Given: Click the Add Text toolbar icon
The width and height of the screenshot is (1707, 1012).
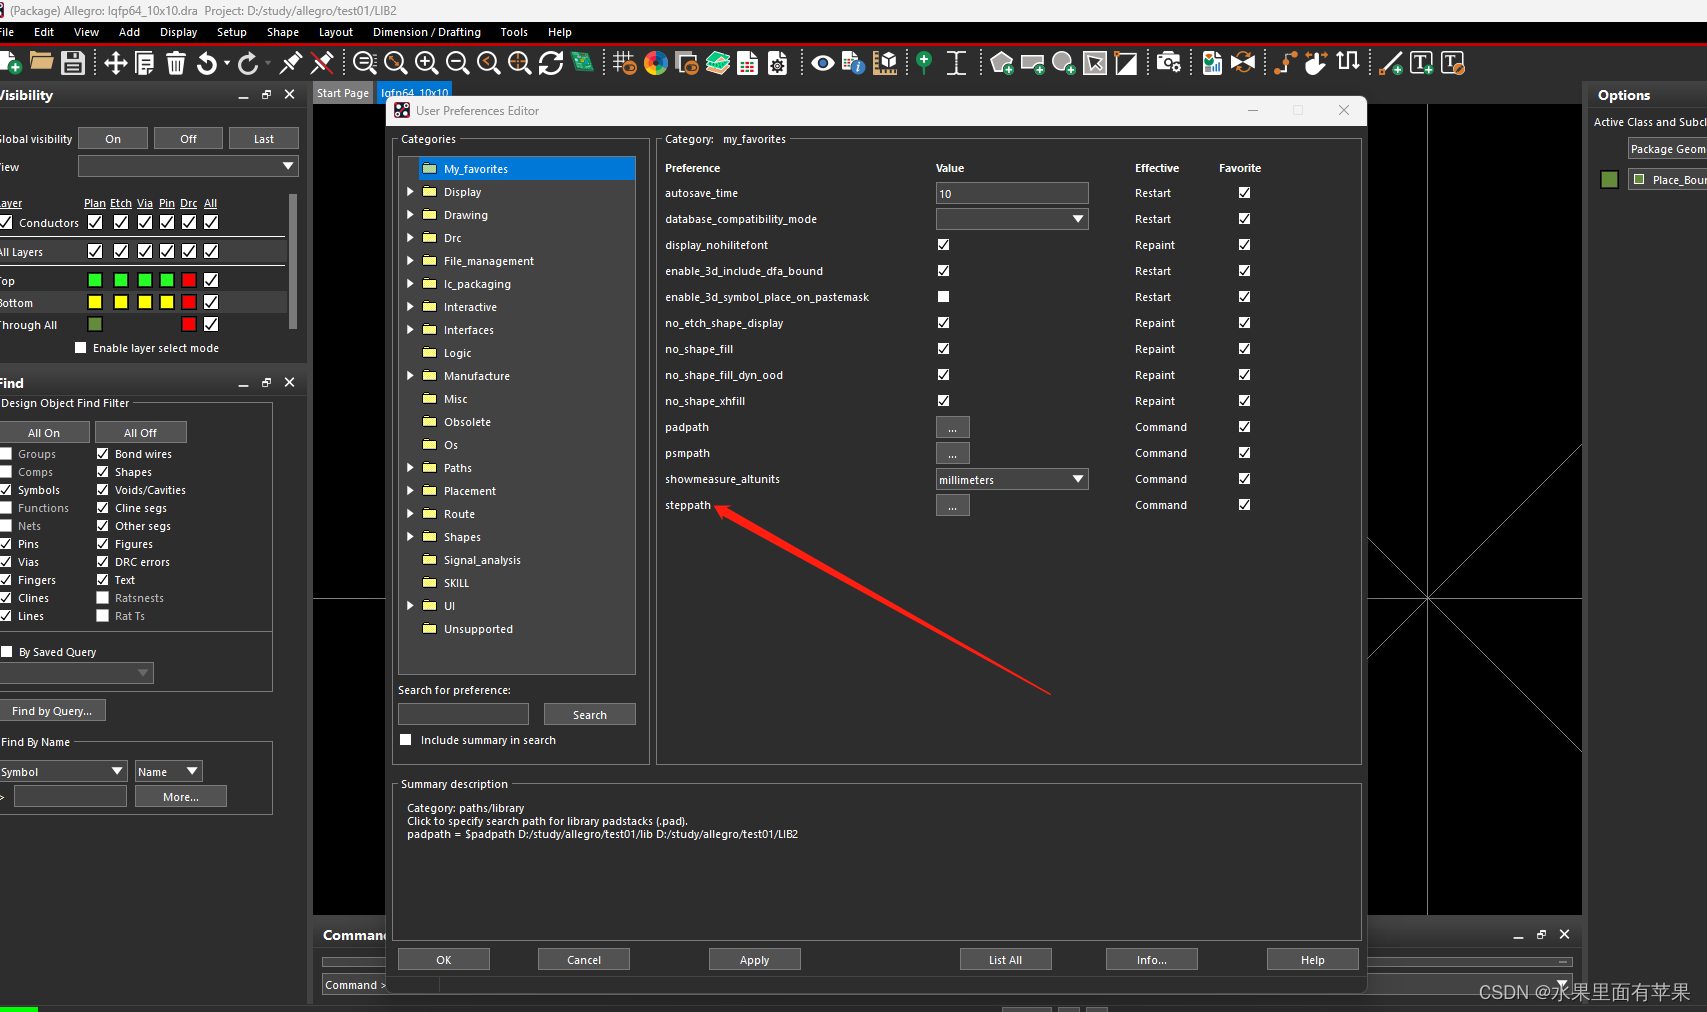Looking at the screenshot, I should point(1421,63).
